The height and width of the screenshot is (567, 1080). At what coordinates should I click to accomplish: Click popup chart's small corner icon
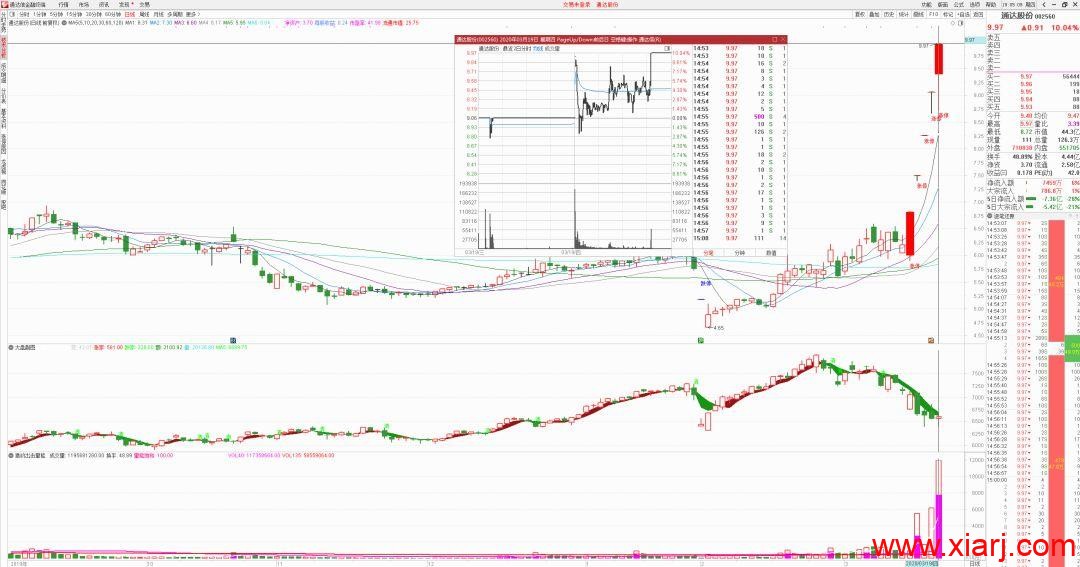pyautogui.click(x=667, y=48)
